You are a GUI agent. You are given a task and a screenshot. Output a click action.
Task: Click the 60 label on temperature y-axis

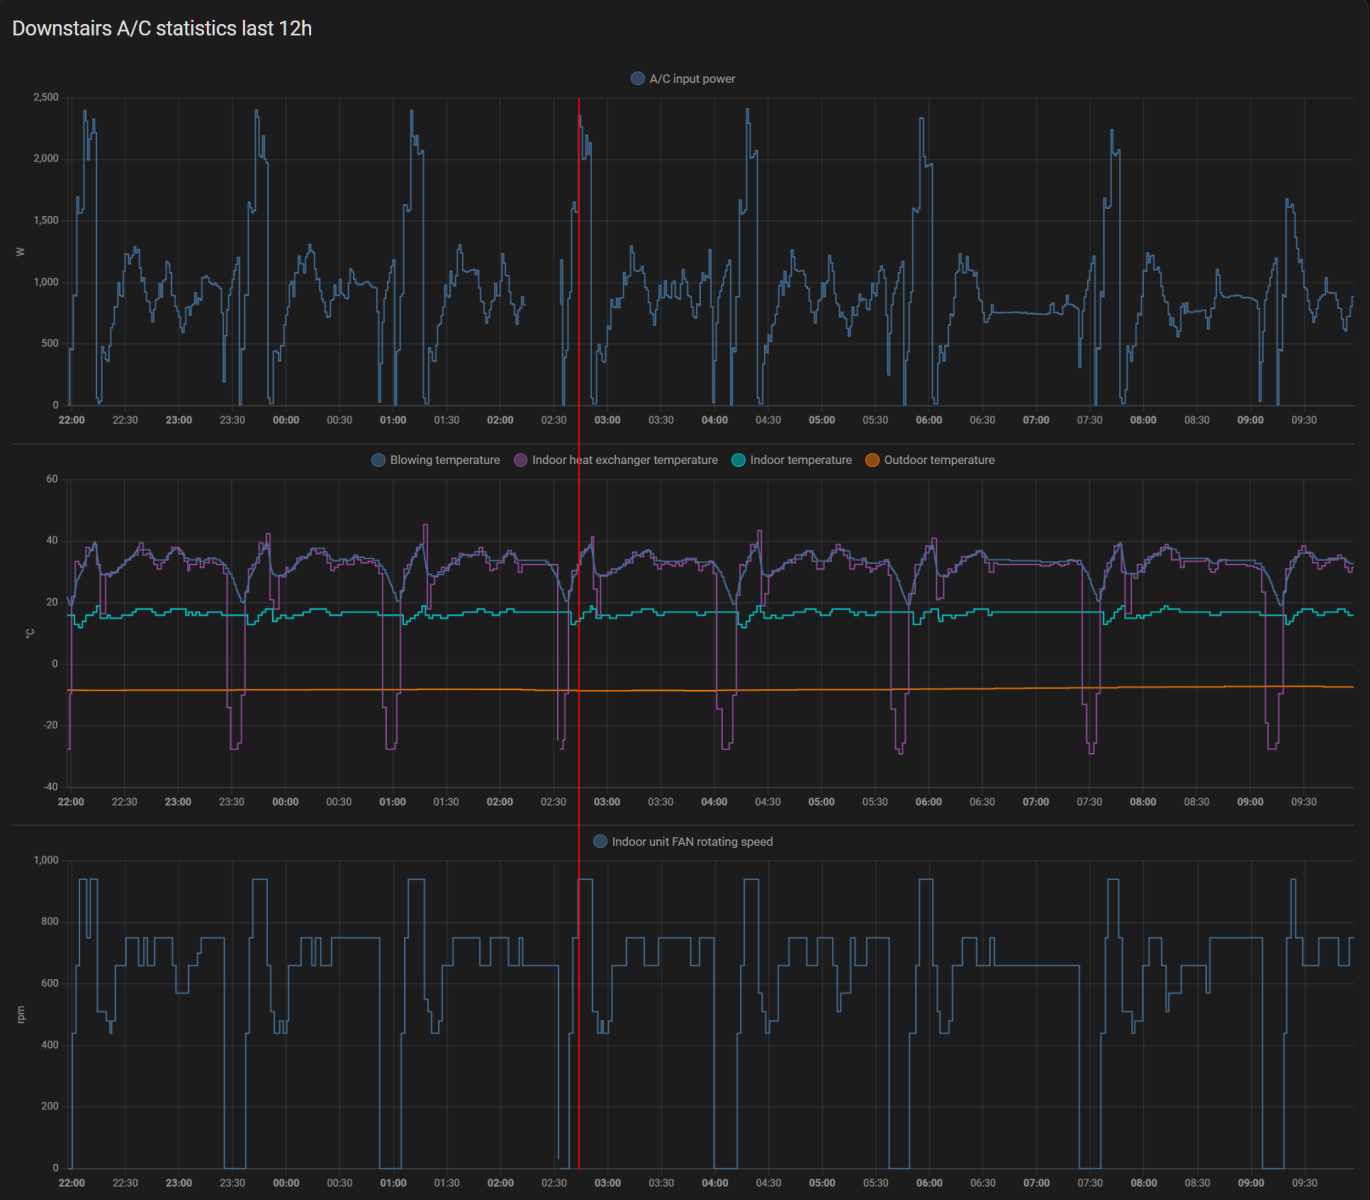[52, 479]
